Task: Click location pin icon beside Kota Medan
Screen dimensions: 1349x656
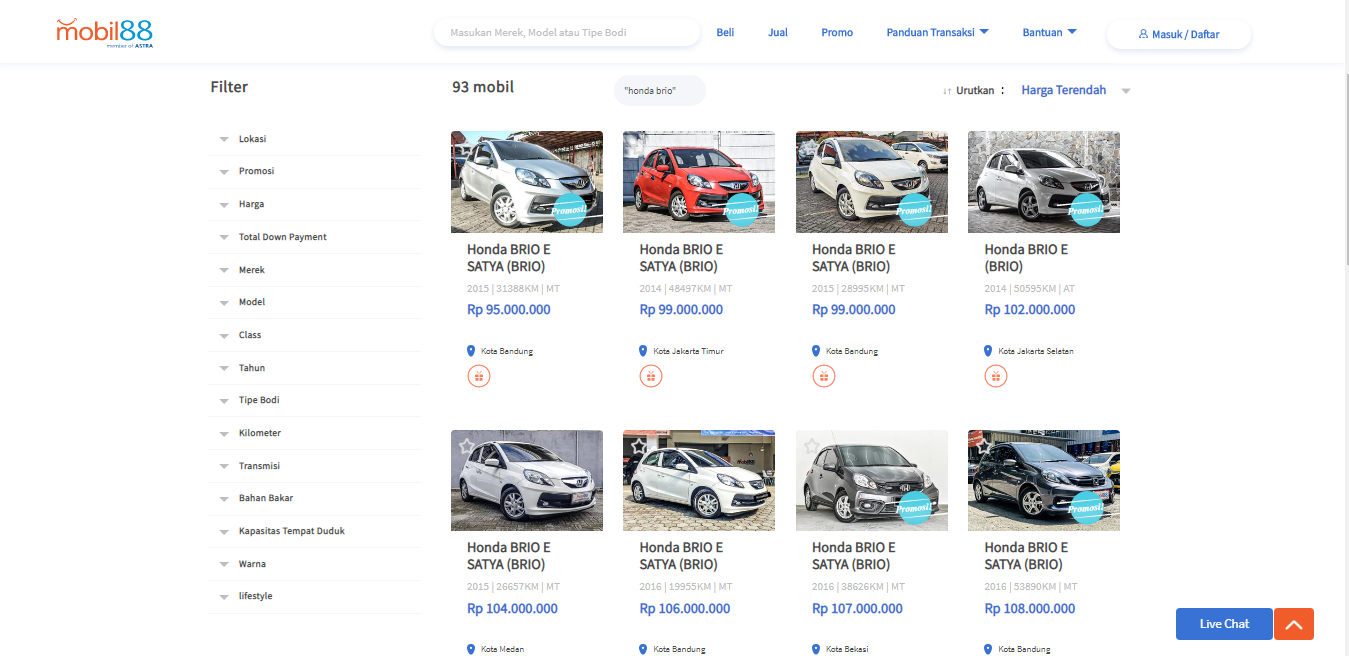Action: 471,649
